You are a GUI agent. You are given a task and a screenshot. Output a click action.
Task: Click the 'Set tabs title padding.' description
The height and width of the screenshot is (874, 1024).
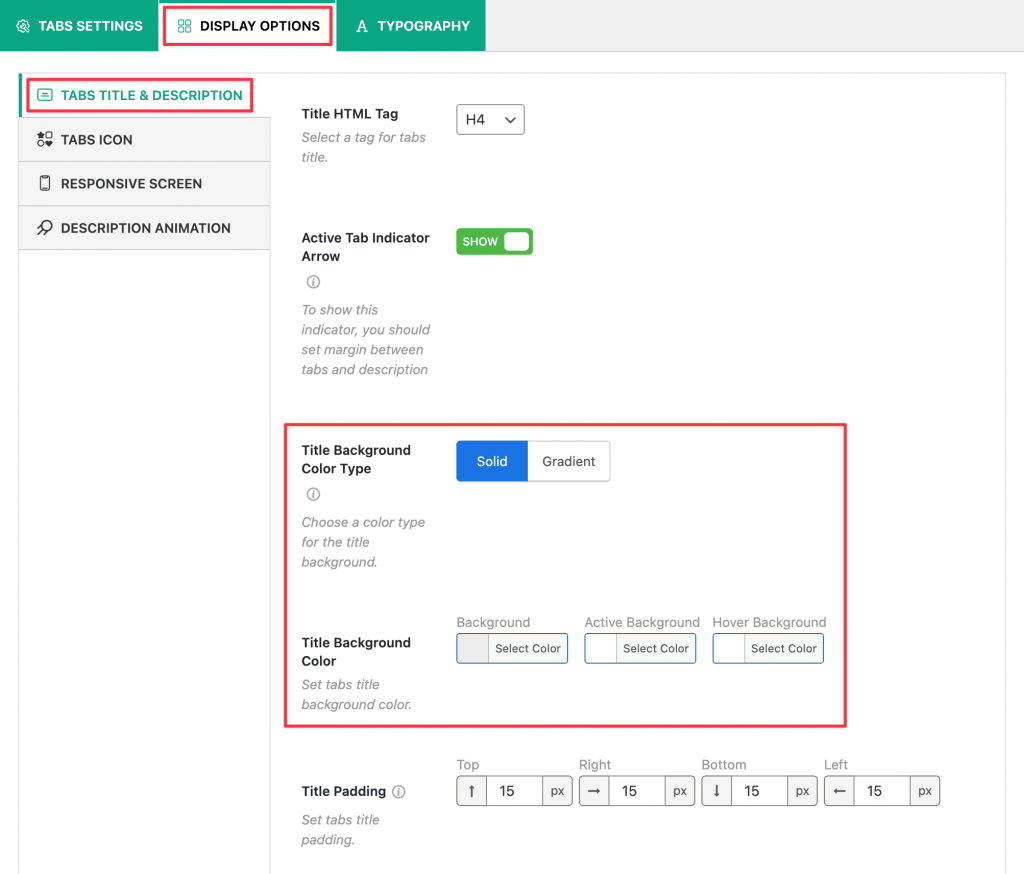(x=340, y=830)
